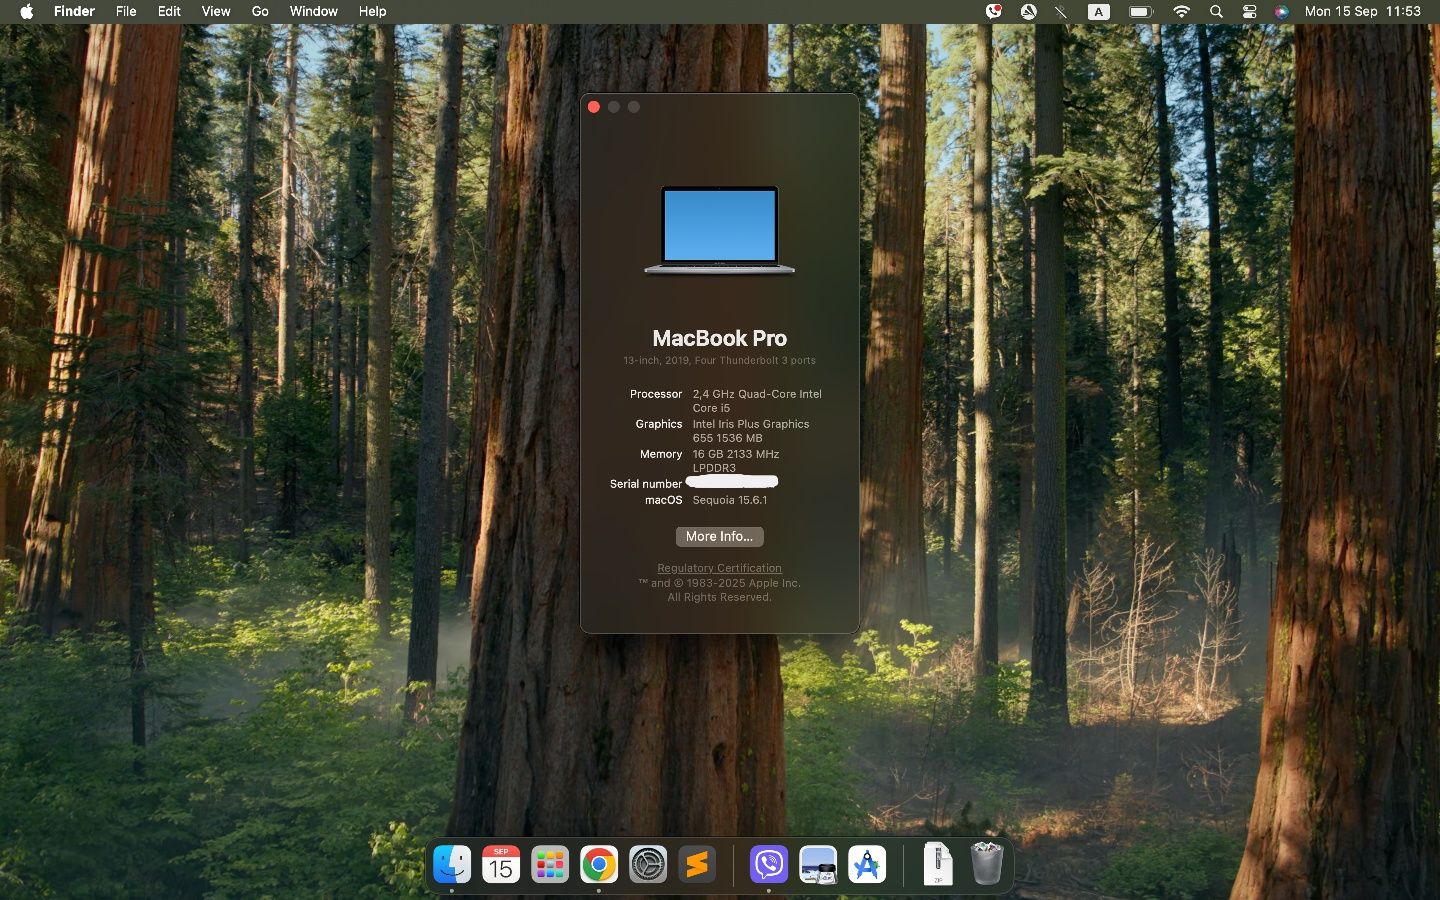The image size is (1440, 900).
Task: Open Calendar from the Dock
Action: pos(501,864)
